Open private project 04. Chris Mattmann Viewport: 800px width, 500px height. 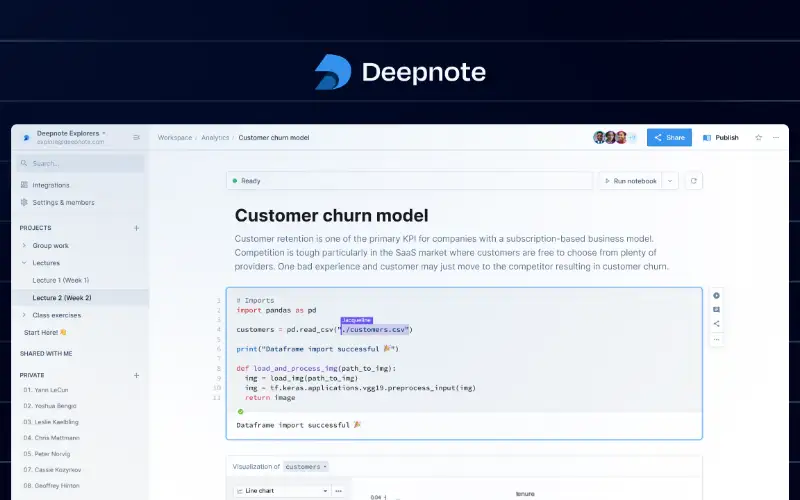click(x=51, y=438)
